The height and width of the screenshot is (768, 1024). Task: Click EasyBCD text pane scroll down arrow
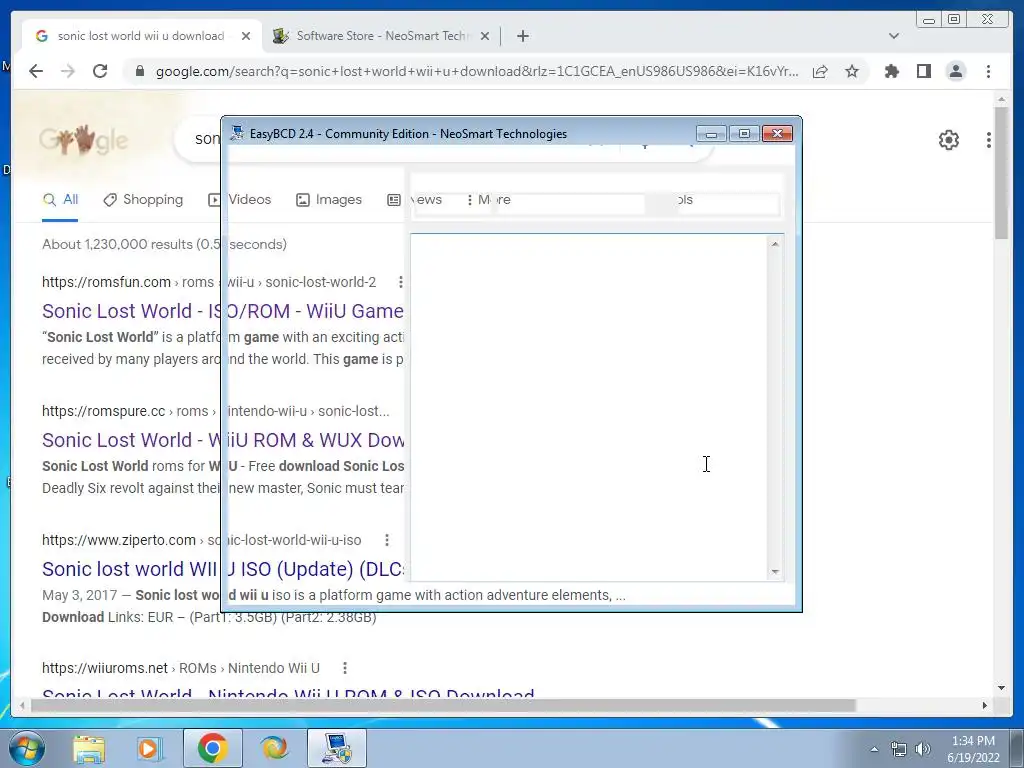click(x=775, y=571)
